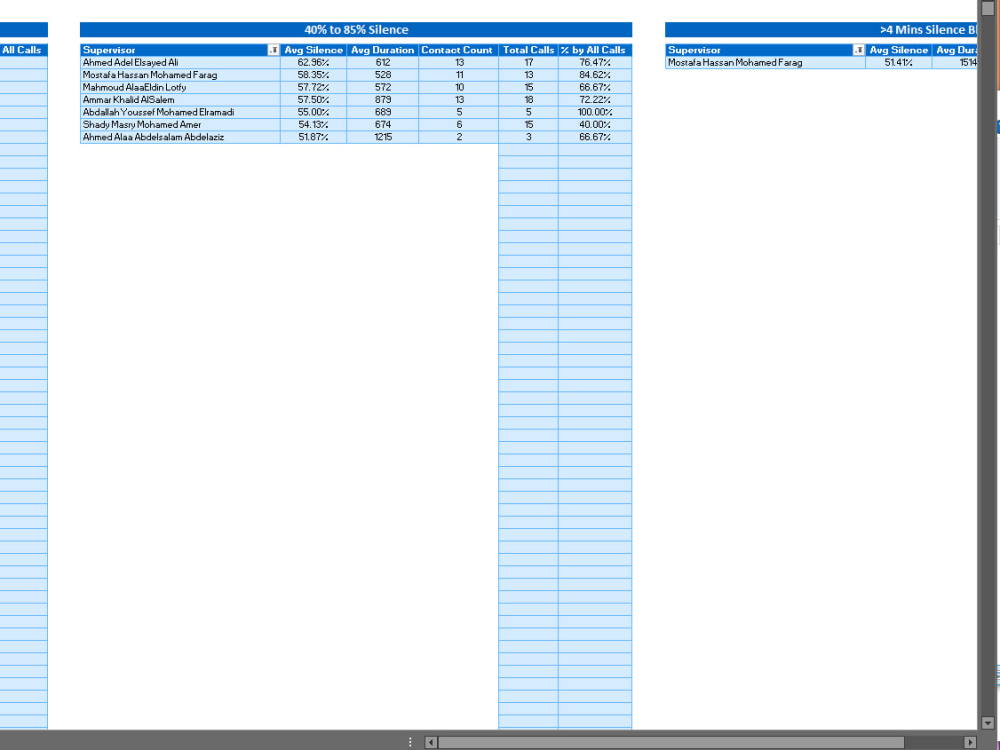The width and height of the screenshot is (1000, 750).
Task: Select cell 'Ahmed Adel Elsayed Ali'
Action: click(180, 62)
